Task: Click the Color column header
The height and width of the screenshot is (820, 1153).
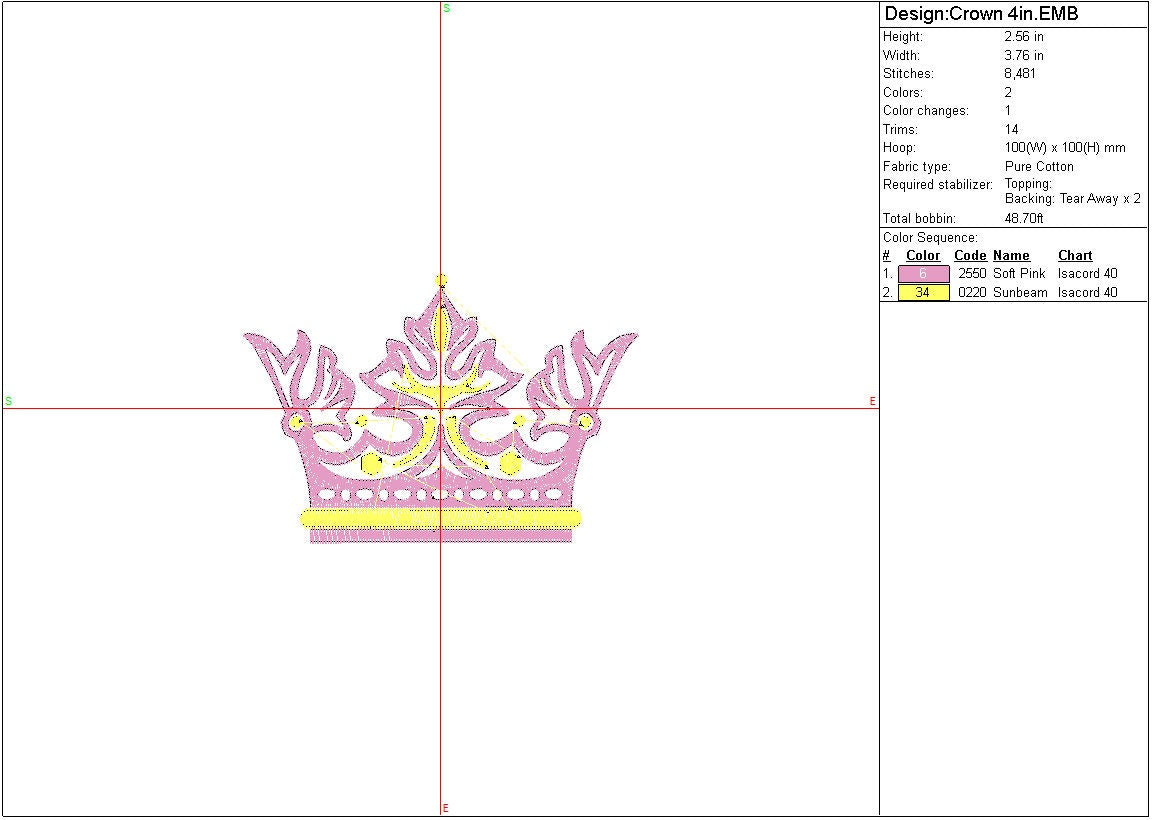Action: coord(923,256)
